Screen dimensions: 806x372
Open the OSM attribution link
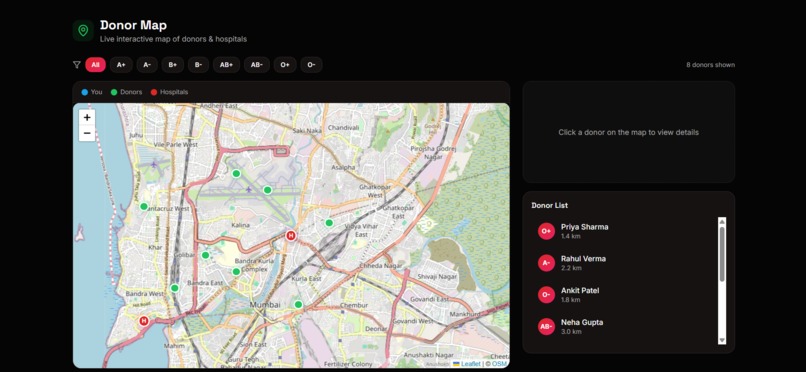point(499,364)
